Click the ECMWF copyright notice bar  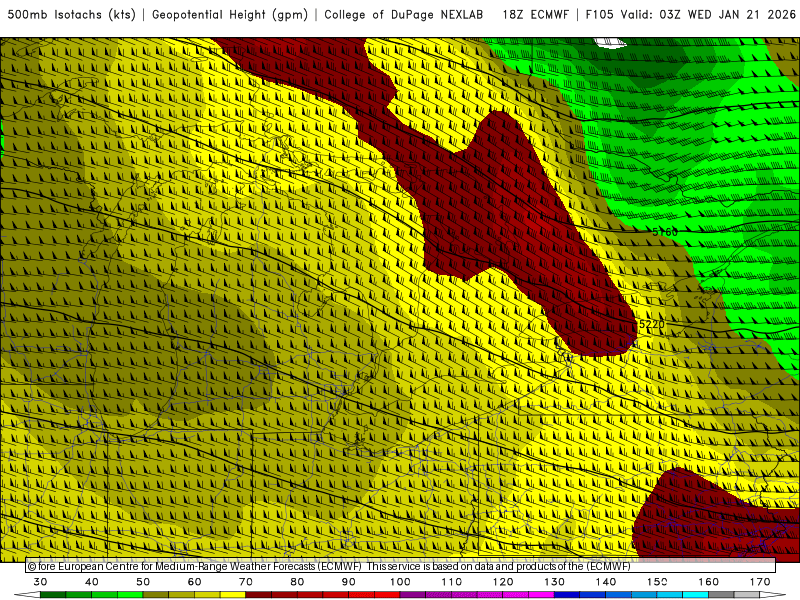(x=401, y=566)
